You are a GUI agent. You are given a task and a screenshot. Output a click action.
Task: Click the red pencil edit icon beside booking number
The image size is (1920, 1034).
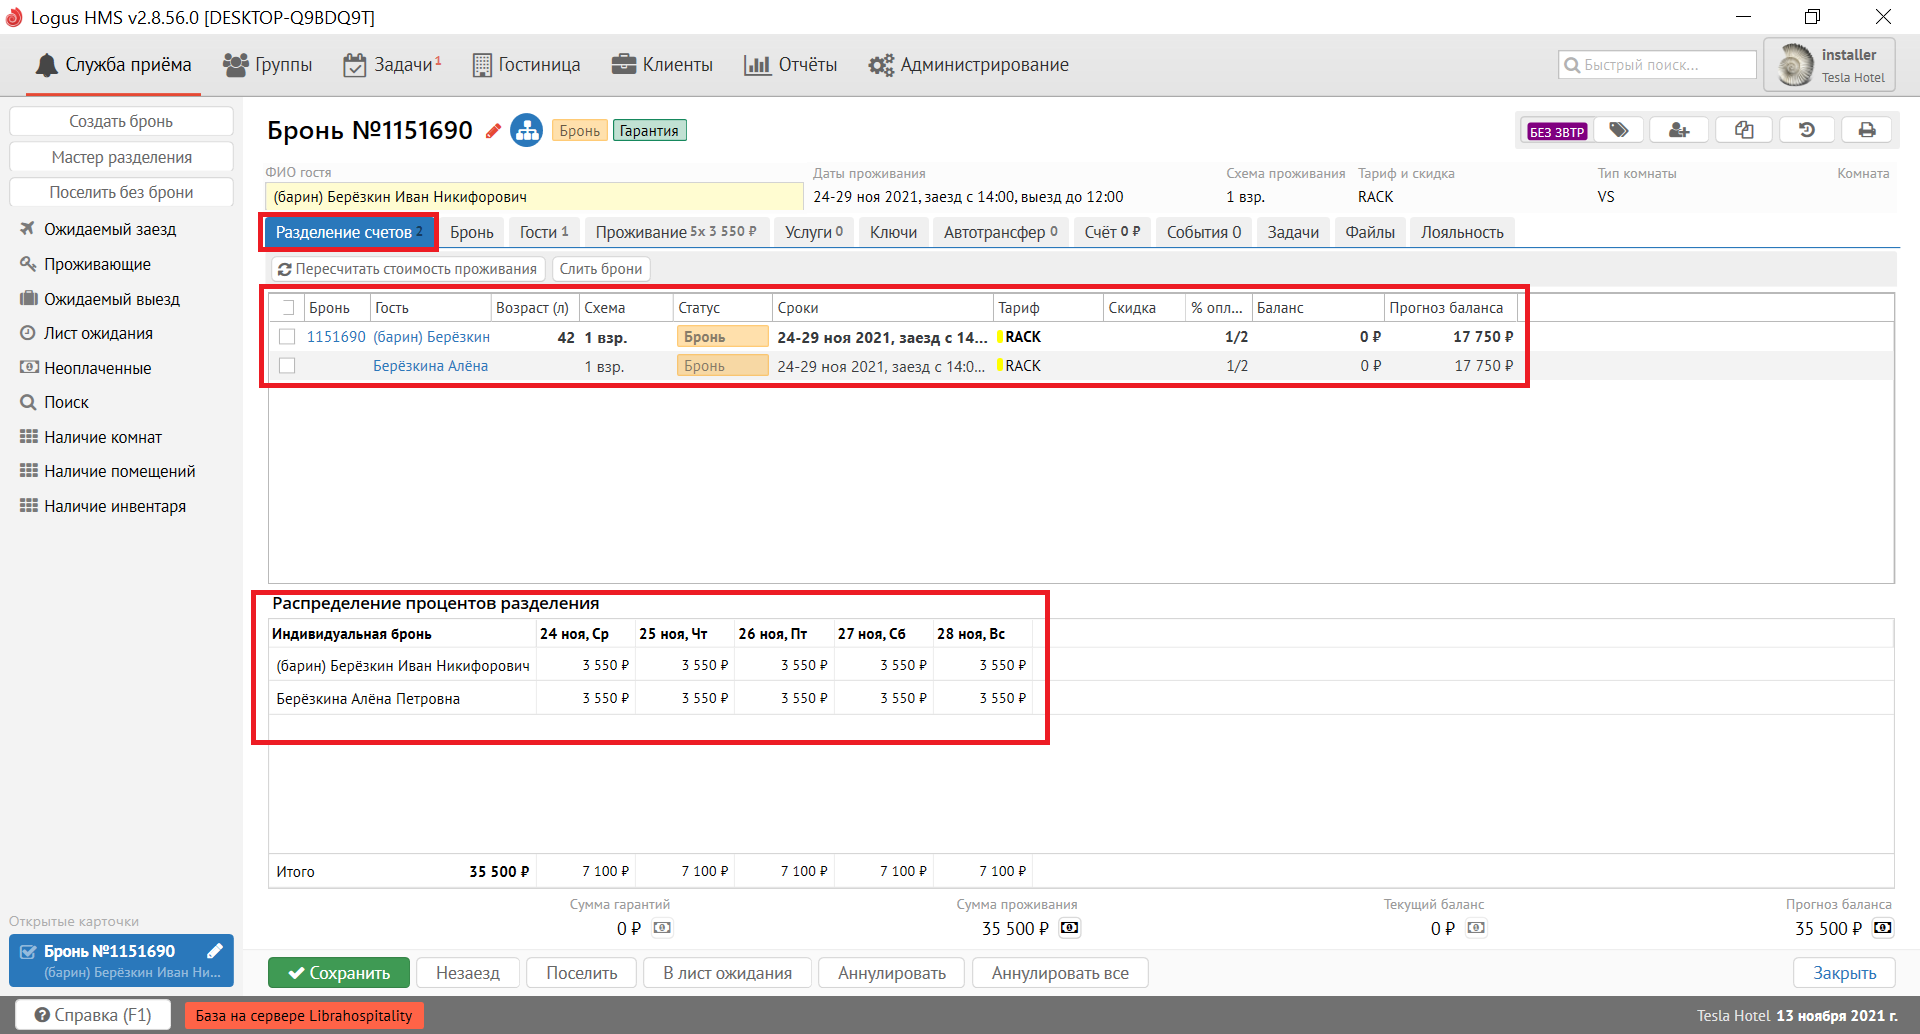(x=493, y=131)
